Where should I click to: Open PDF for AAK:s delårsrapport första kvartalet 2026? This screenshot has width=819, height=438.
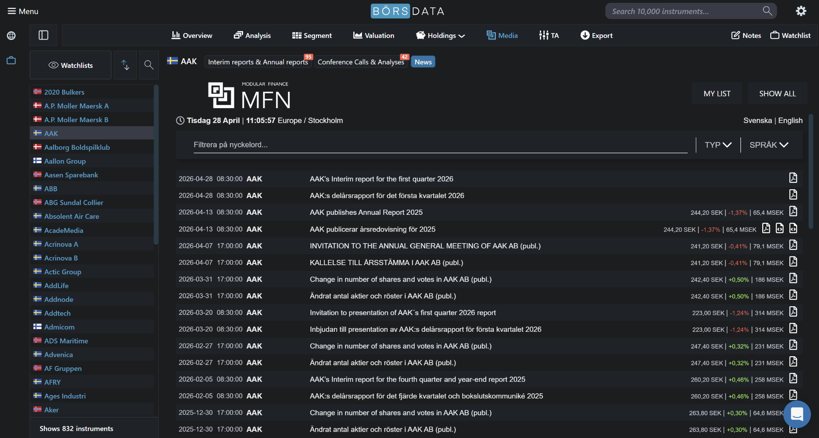click(x=793, y=195)
